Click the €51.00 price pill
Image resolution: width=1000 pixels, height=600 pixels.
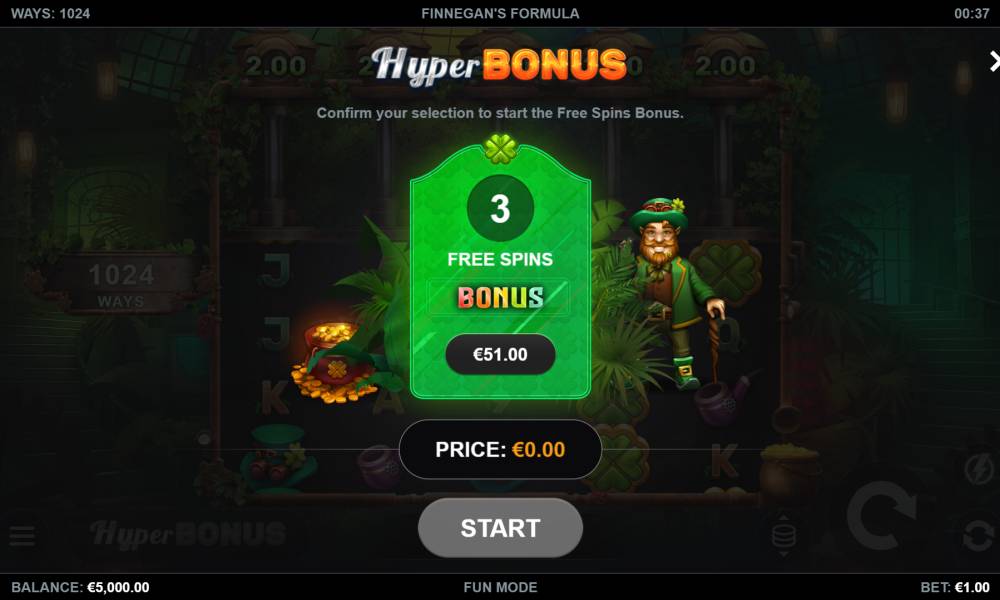pos(500,355)
